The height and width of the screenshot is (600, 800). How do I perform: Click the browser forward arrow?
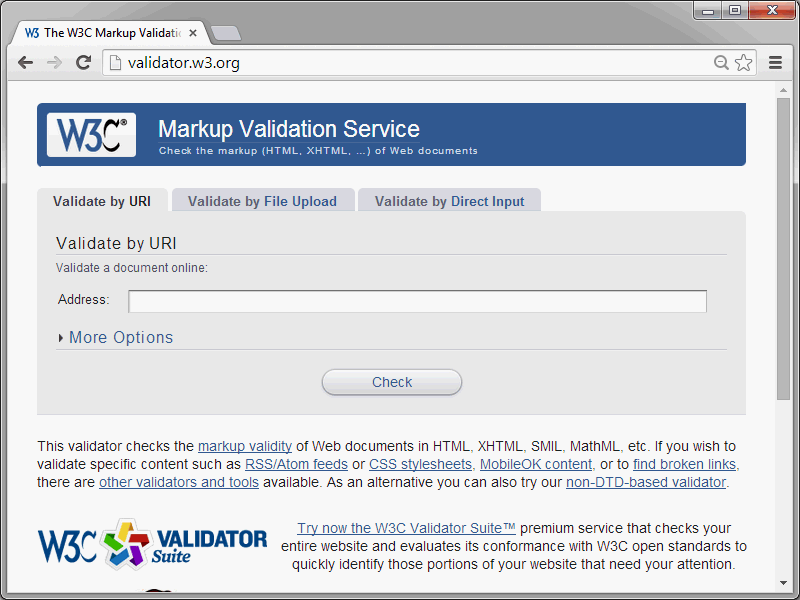pyautogui.click(x=54, y=63)
